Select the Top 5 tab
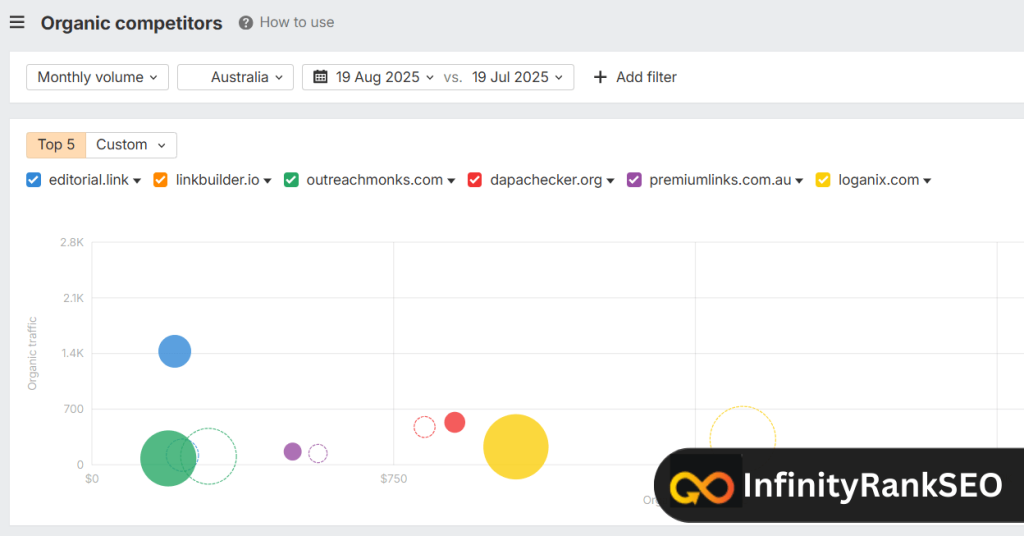Screen dimensions: 1024x536 point(56,145)
